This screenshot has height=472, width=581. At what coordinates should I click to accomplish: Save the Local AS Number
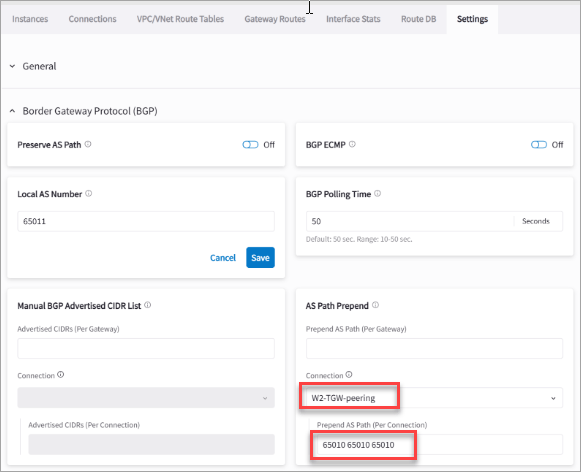coord(260,257)
